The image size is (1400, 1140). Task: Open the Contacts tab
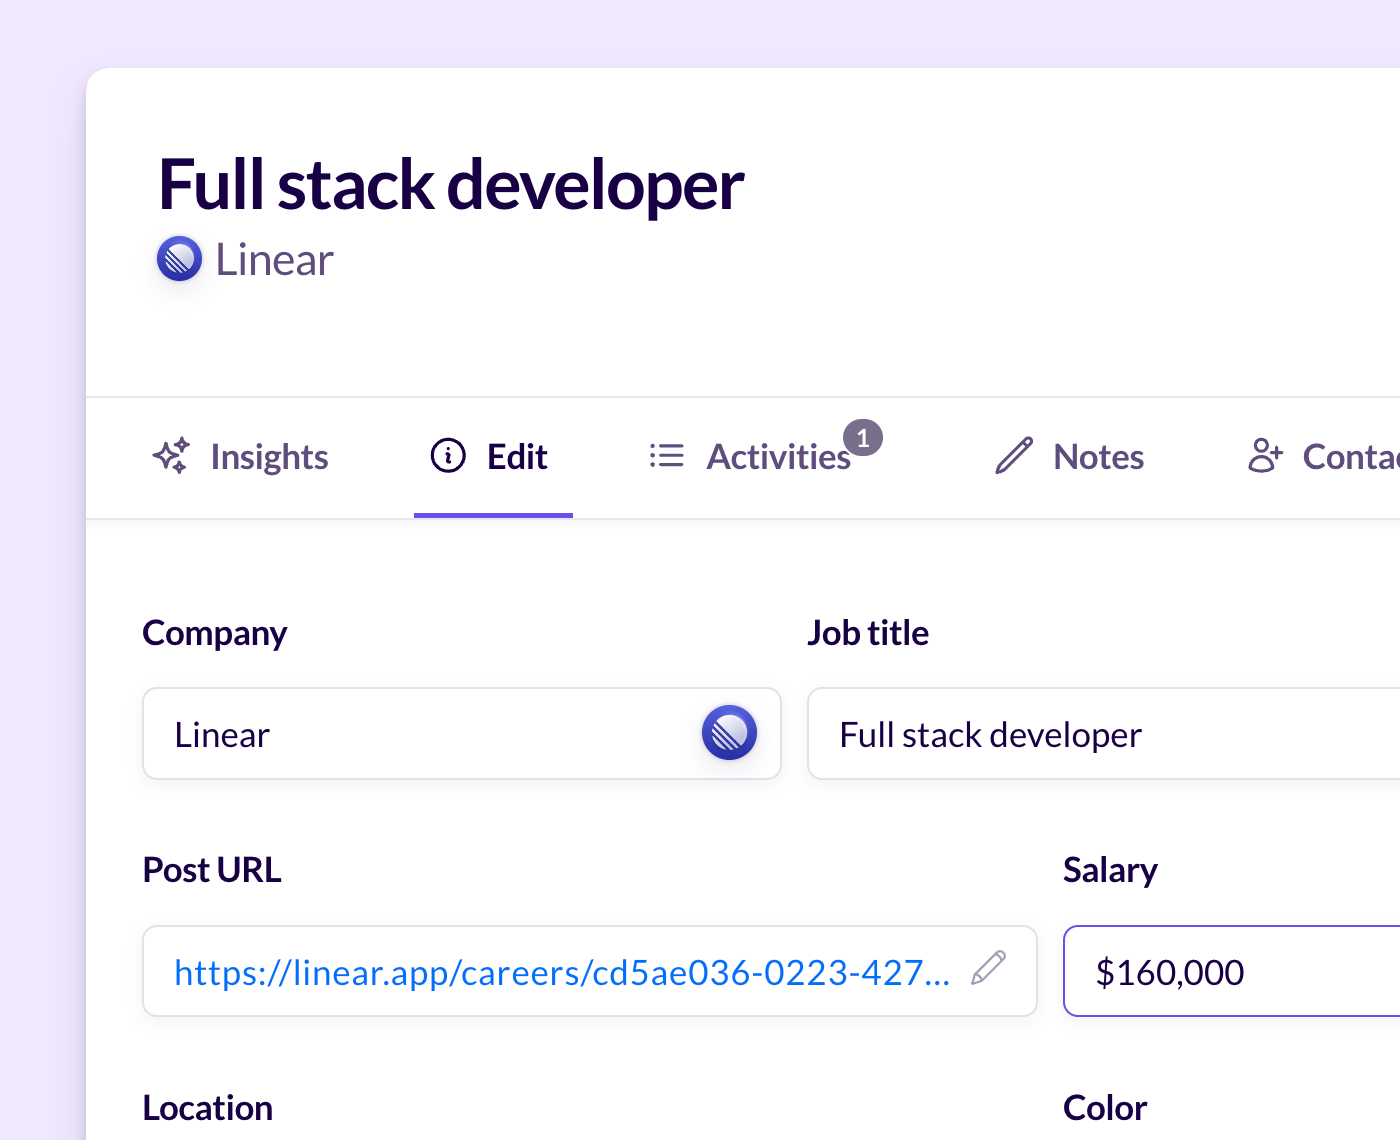pos(1322,457)
